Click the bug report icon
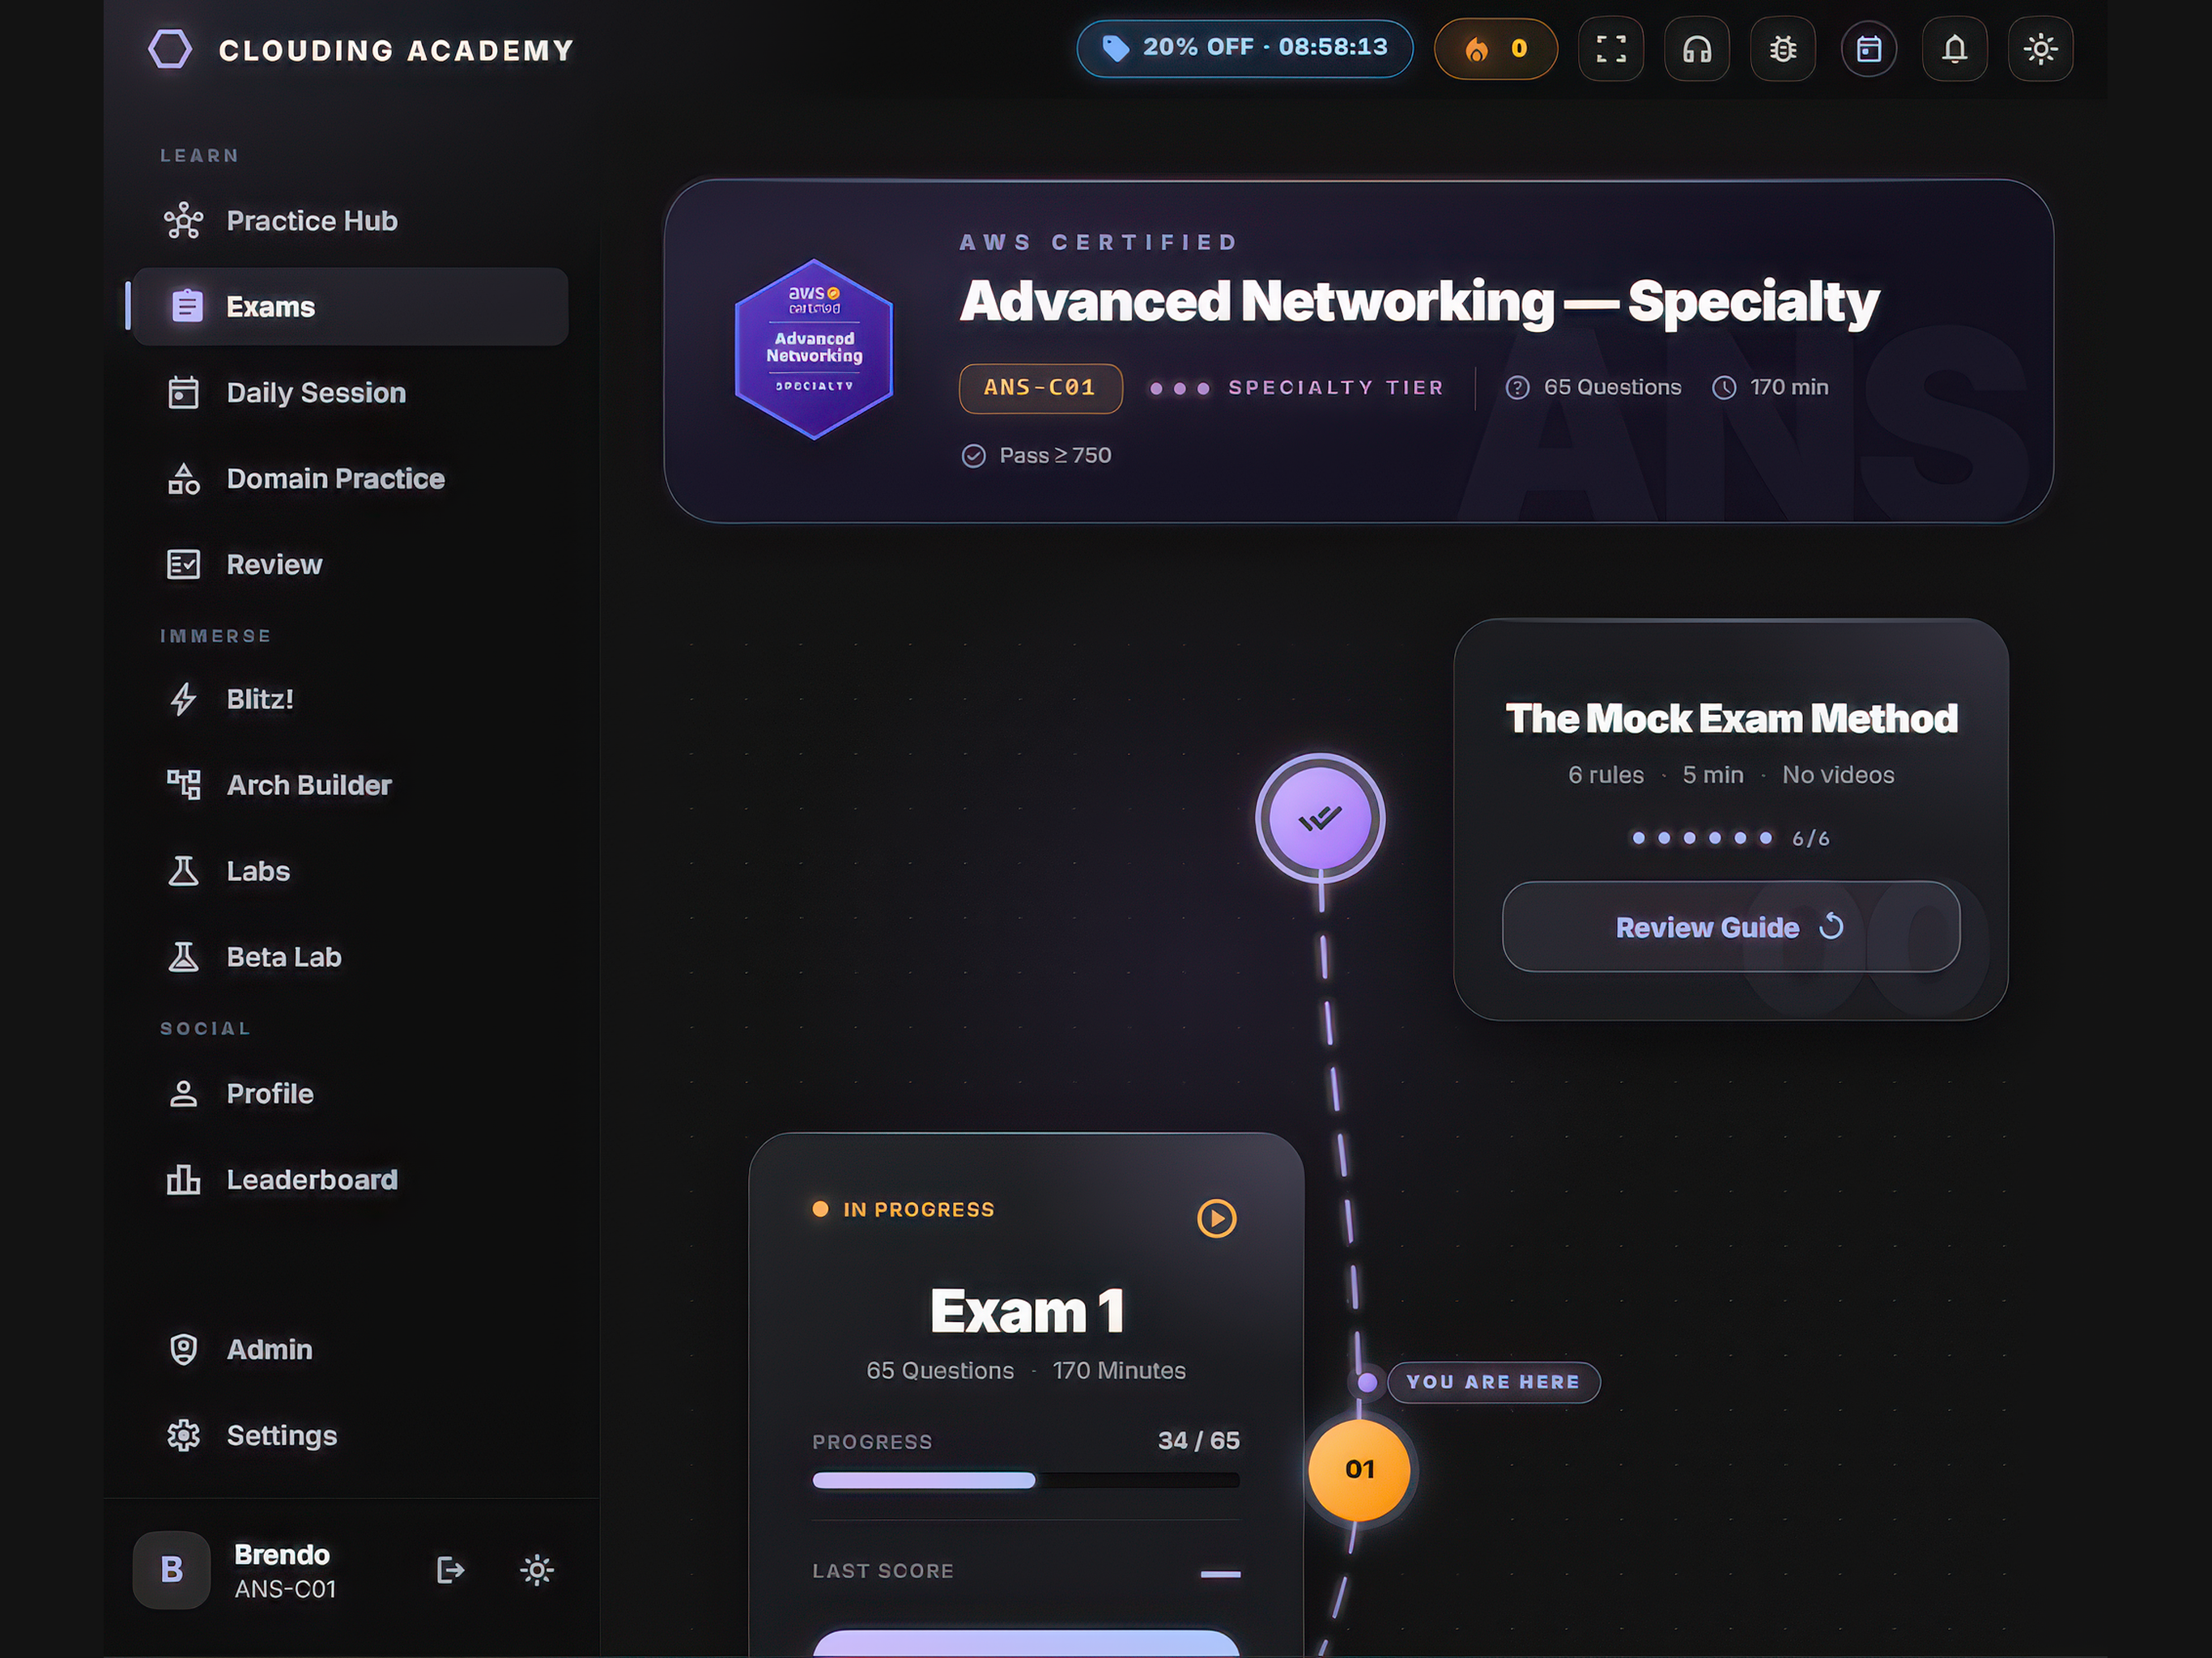The width and height of the screenshot is (2212, 1658). click(x=1782, y=48)
